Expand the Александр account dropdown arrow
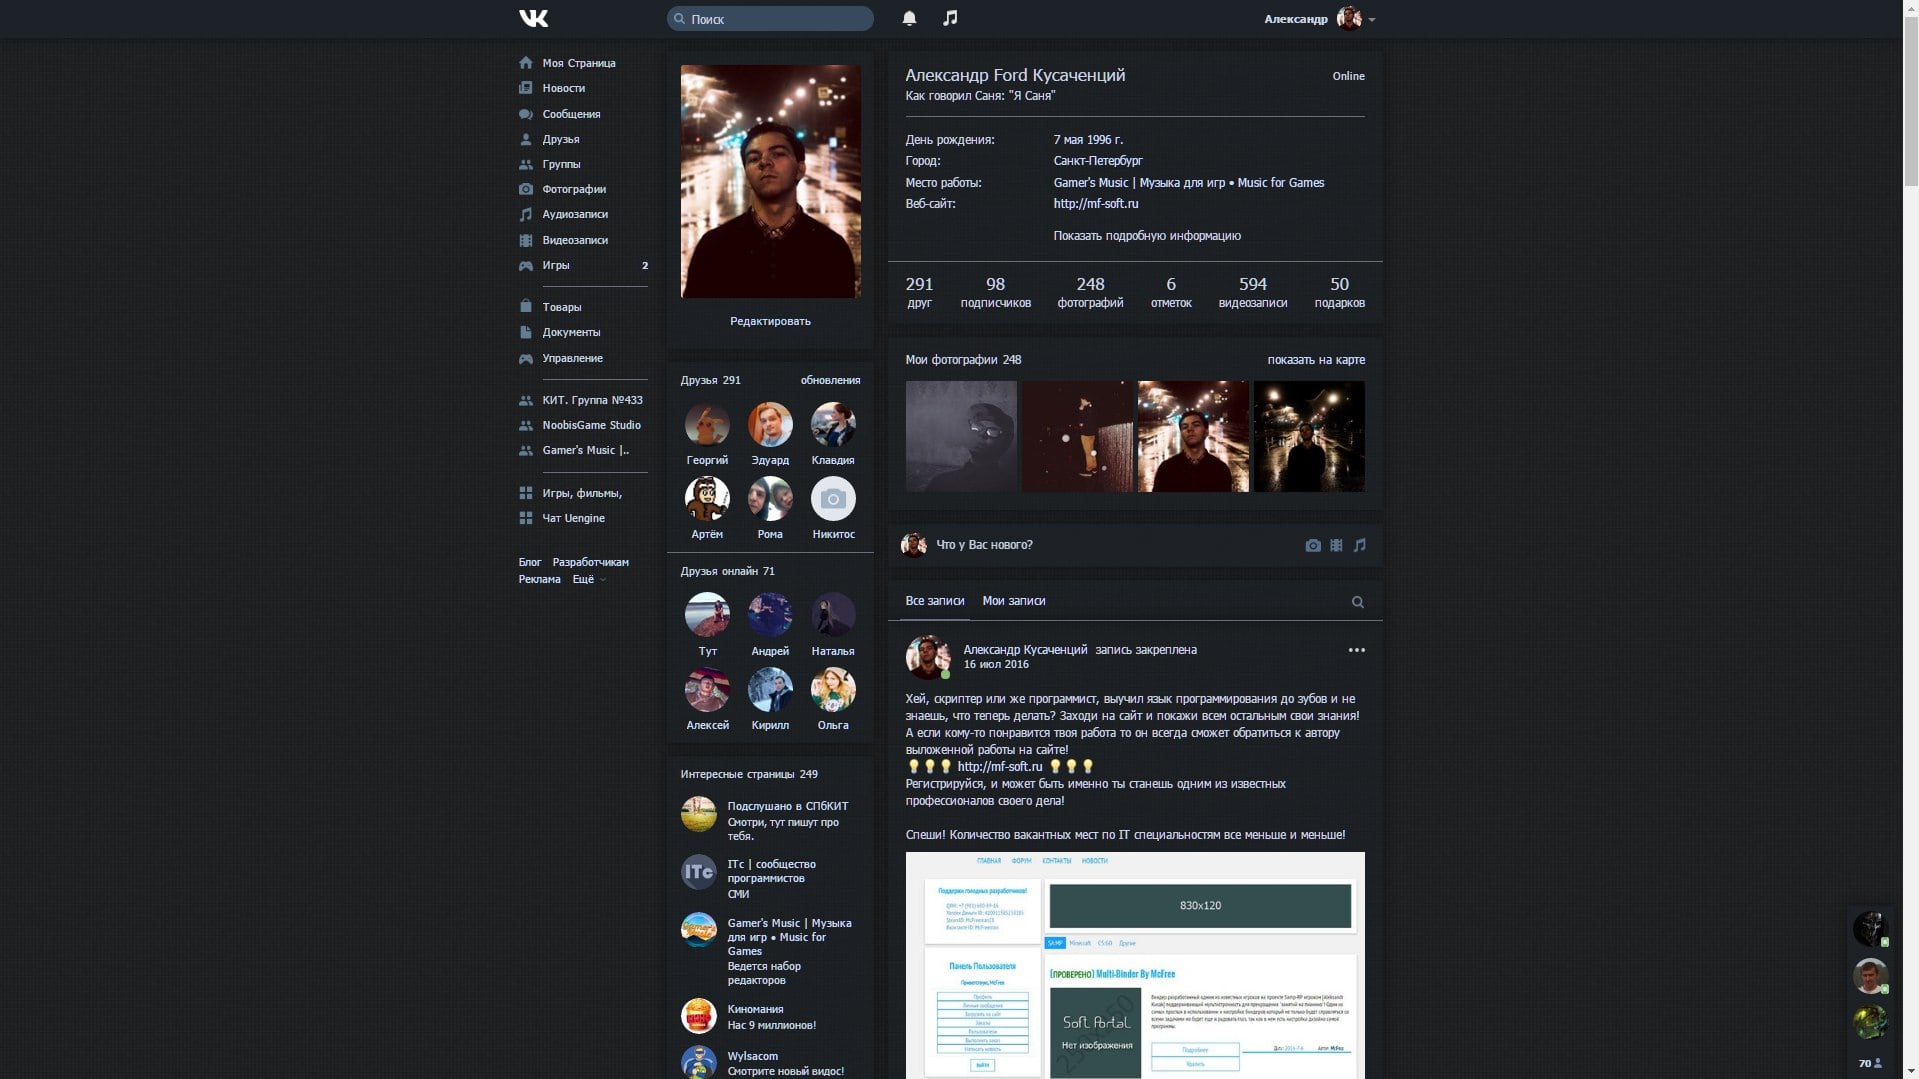 point(1372,20)
